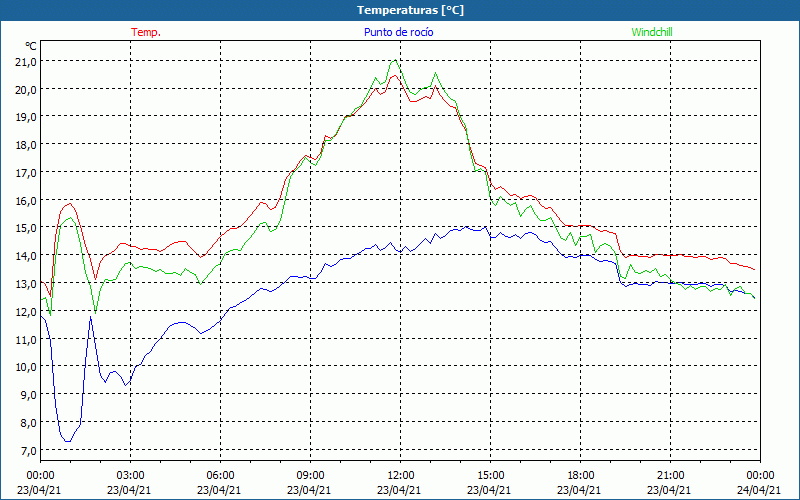Click the green 'Windchill' legend label

[652, 32]
